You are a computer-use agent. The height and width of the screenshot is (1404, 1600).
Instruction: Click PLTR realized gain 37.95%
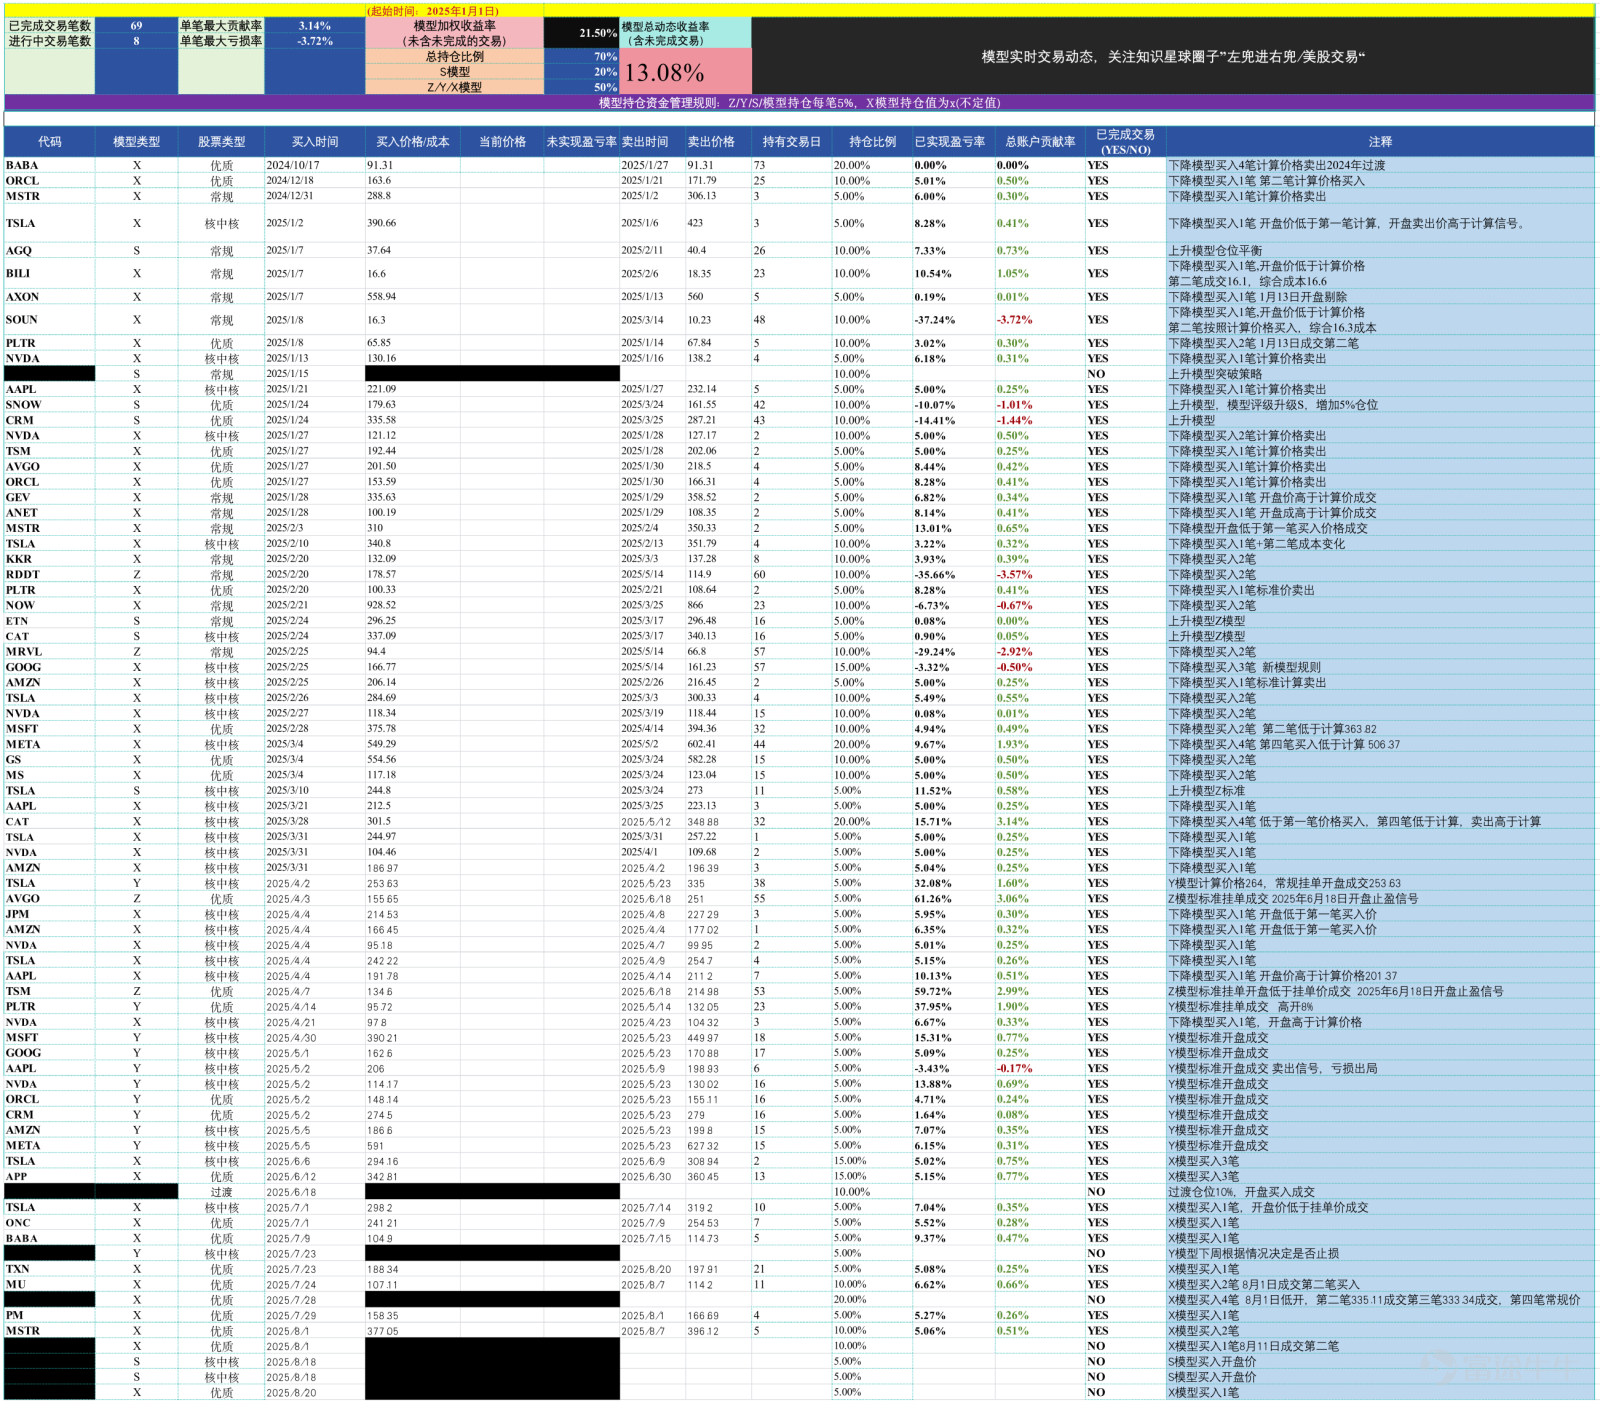coord(953,1007)
